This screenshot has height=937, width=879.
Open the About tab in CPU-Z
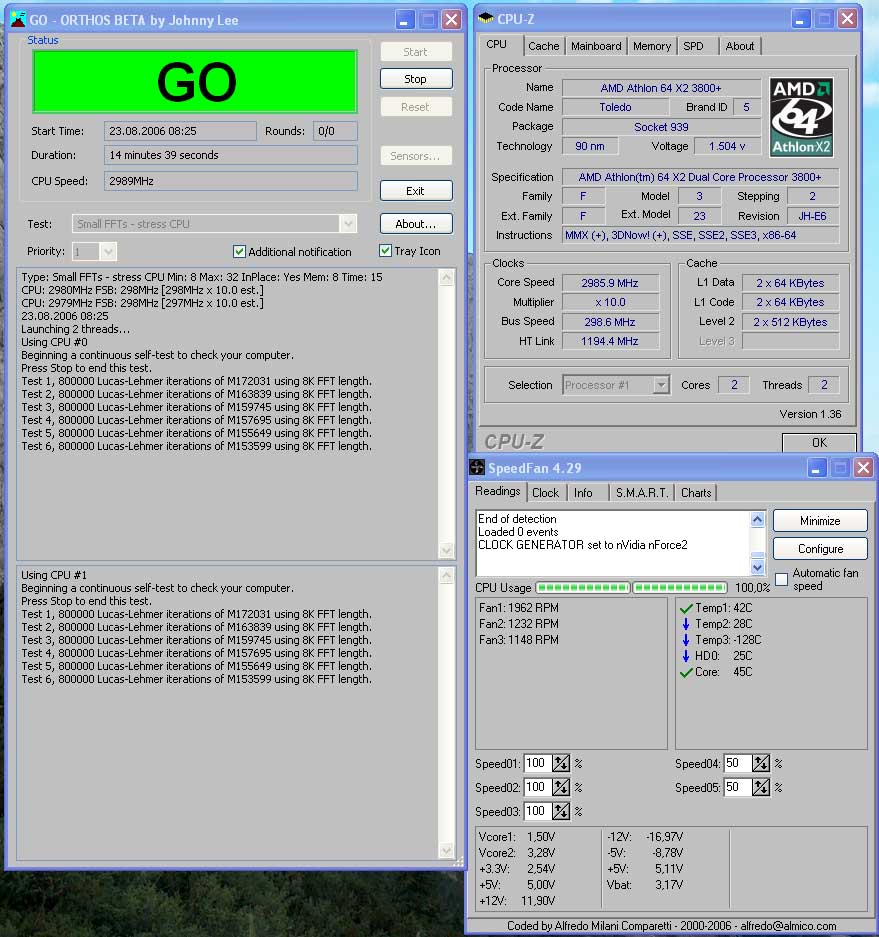click(x=740, y=46)
